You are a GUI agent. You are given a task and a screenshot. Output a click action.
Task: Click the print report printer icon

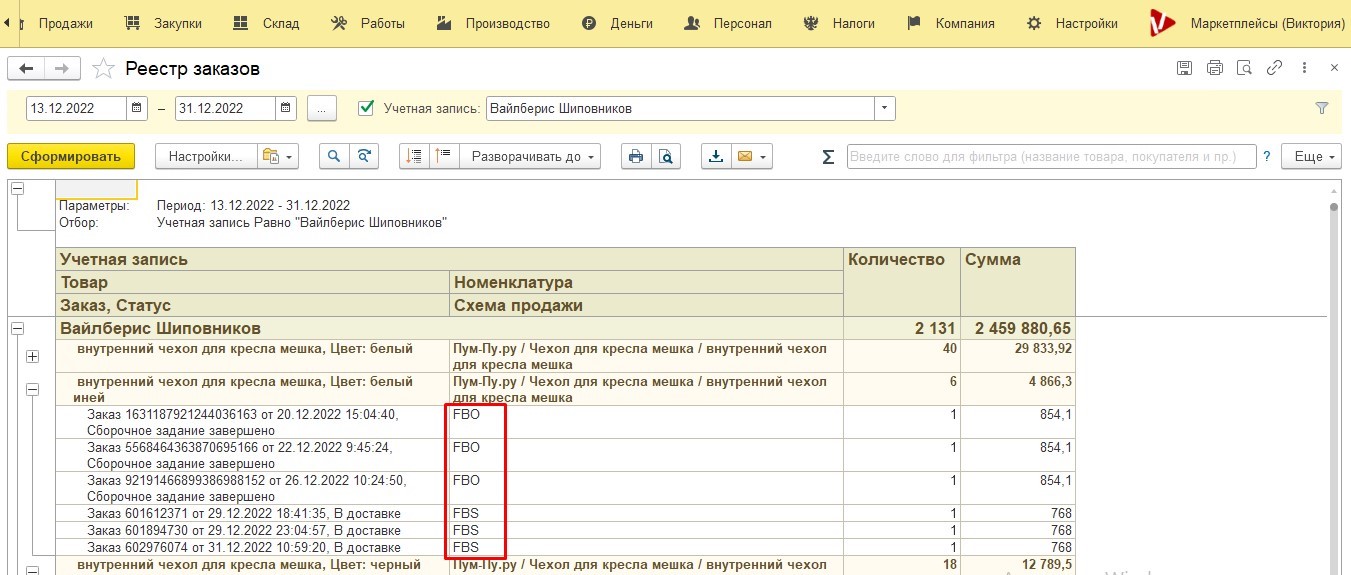(x=635, y=156)
